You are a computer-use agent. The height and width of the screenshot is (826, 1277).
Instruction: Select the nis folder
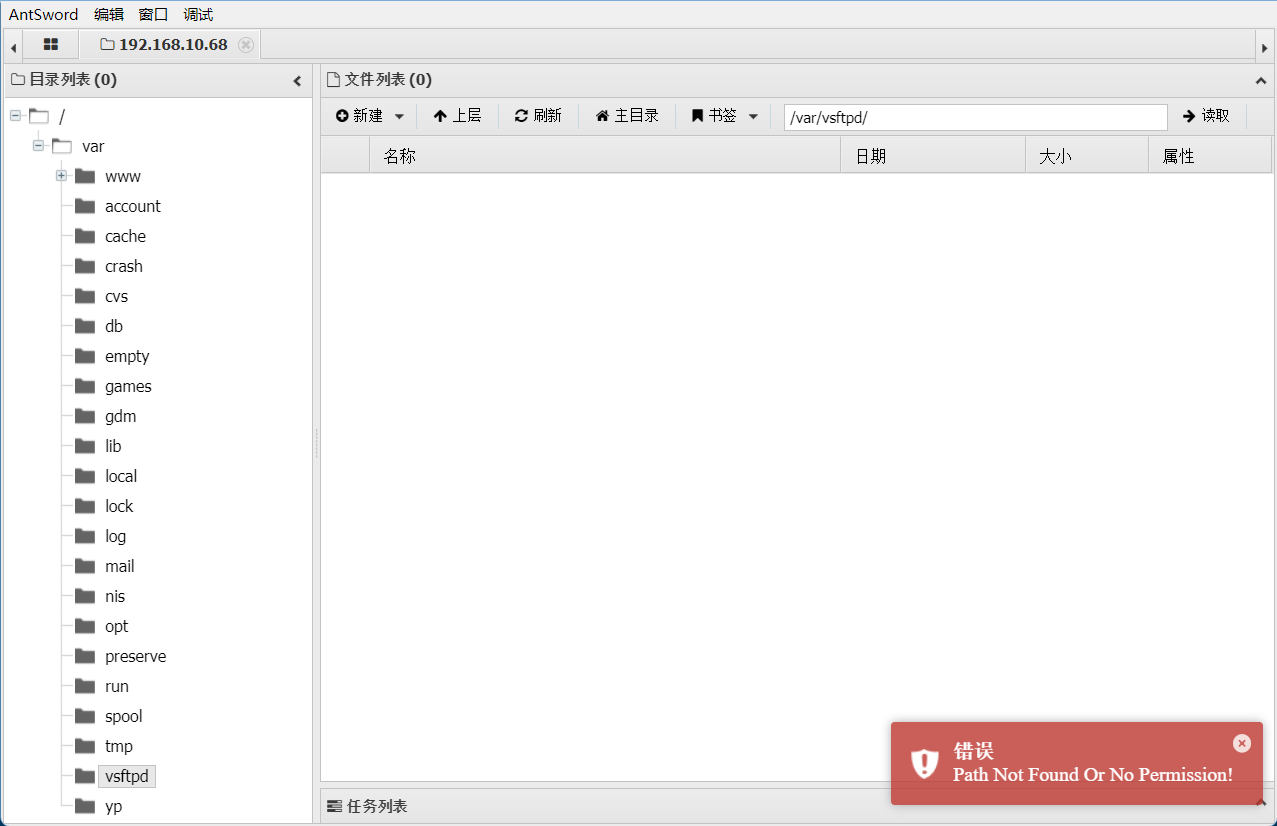115,596
